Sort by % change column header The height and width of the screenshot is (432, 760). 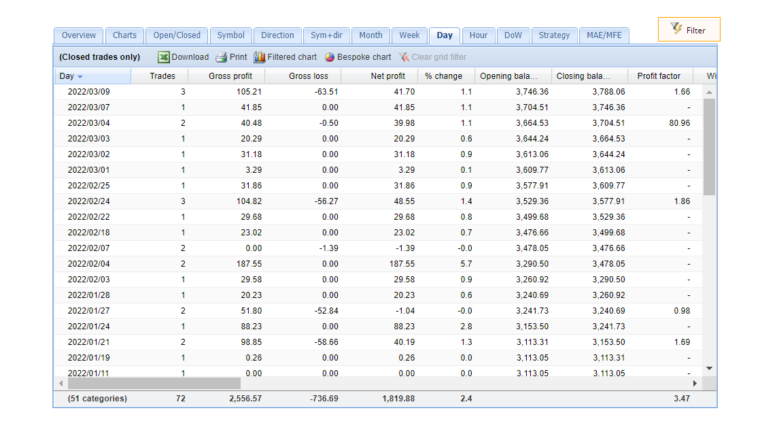coord(446,76)
